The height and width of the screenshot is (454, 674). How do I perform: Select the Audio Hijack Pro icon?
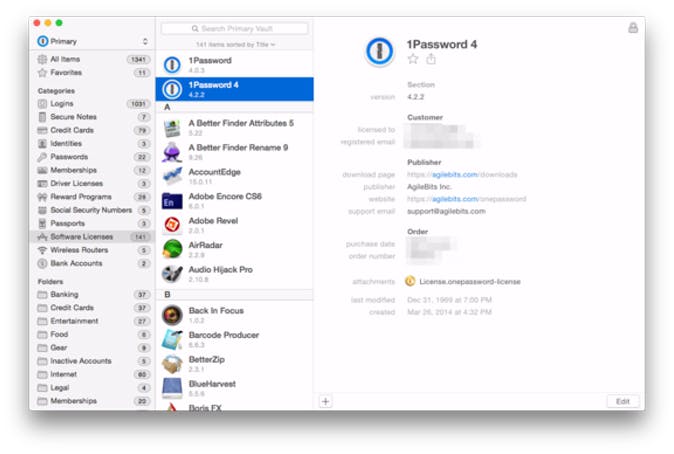pyautogui.click(x=172, y=274)
